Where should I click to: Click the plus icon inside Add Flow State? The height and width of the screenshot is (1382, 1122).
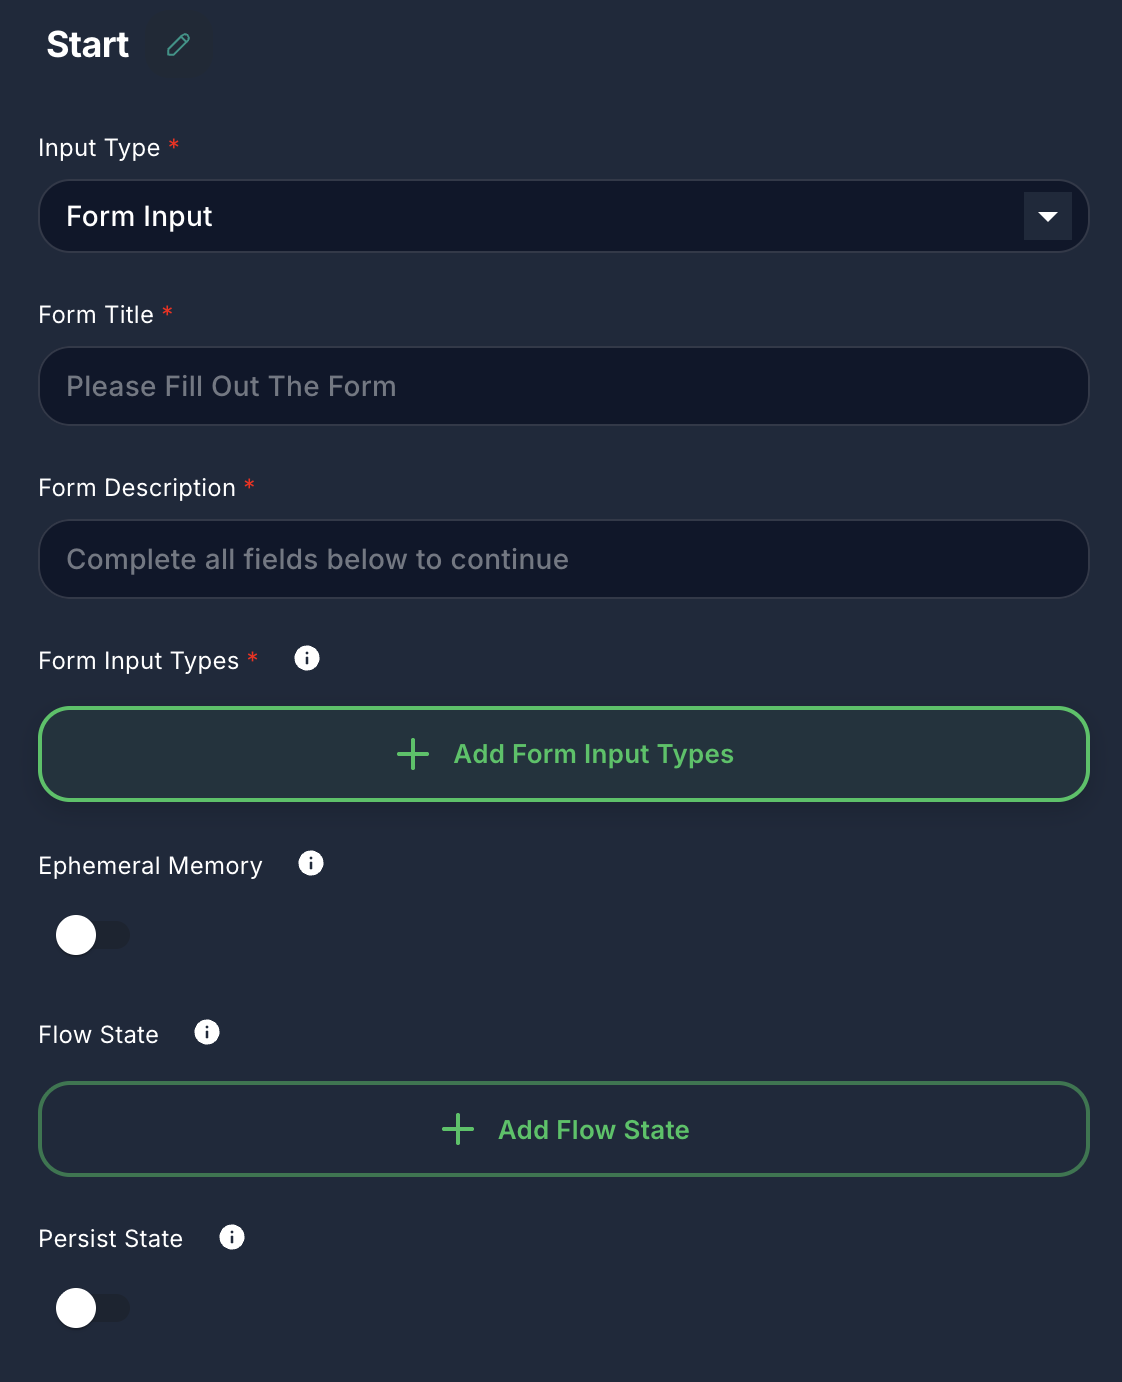pos(457,1129)
